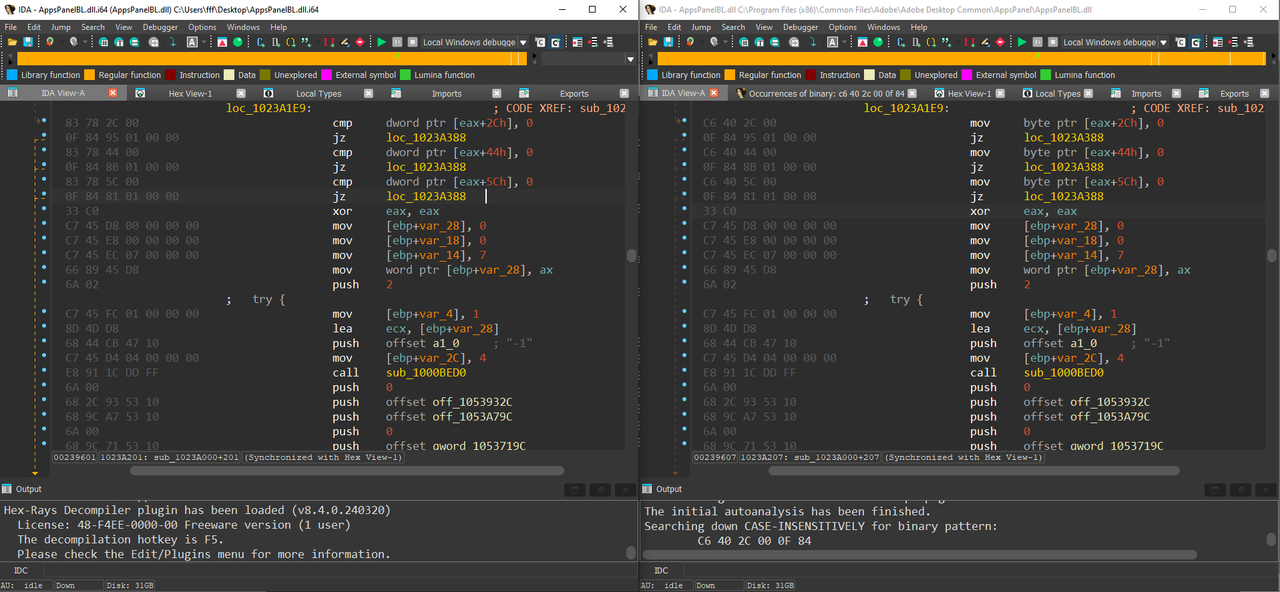Click the green circle icon in the left window toolbar

point(237,42)
